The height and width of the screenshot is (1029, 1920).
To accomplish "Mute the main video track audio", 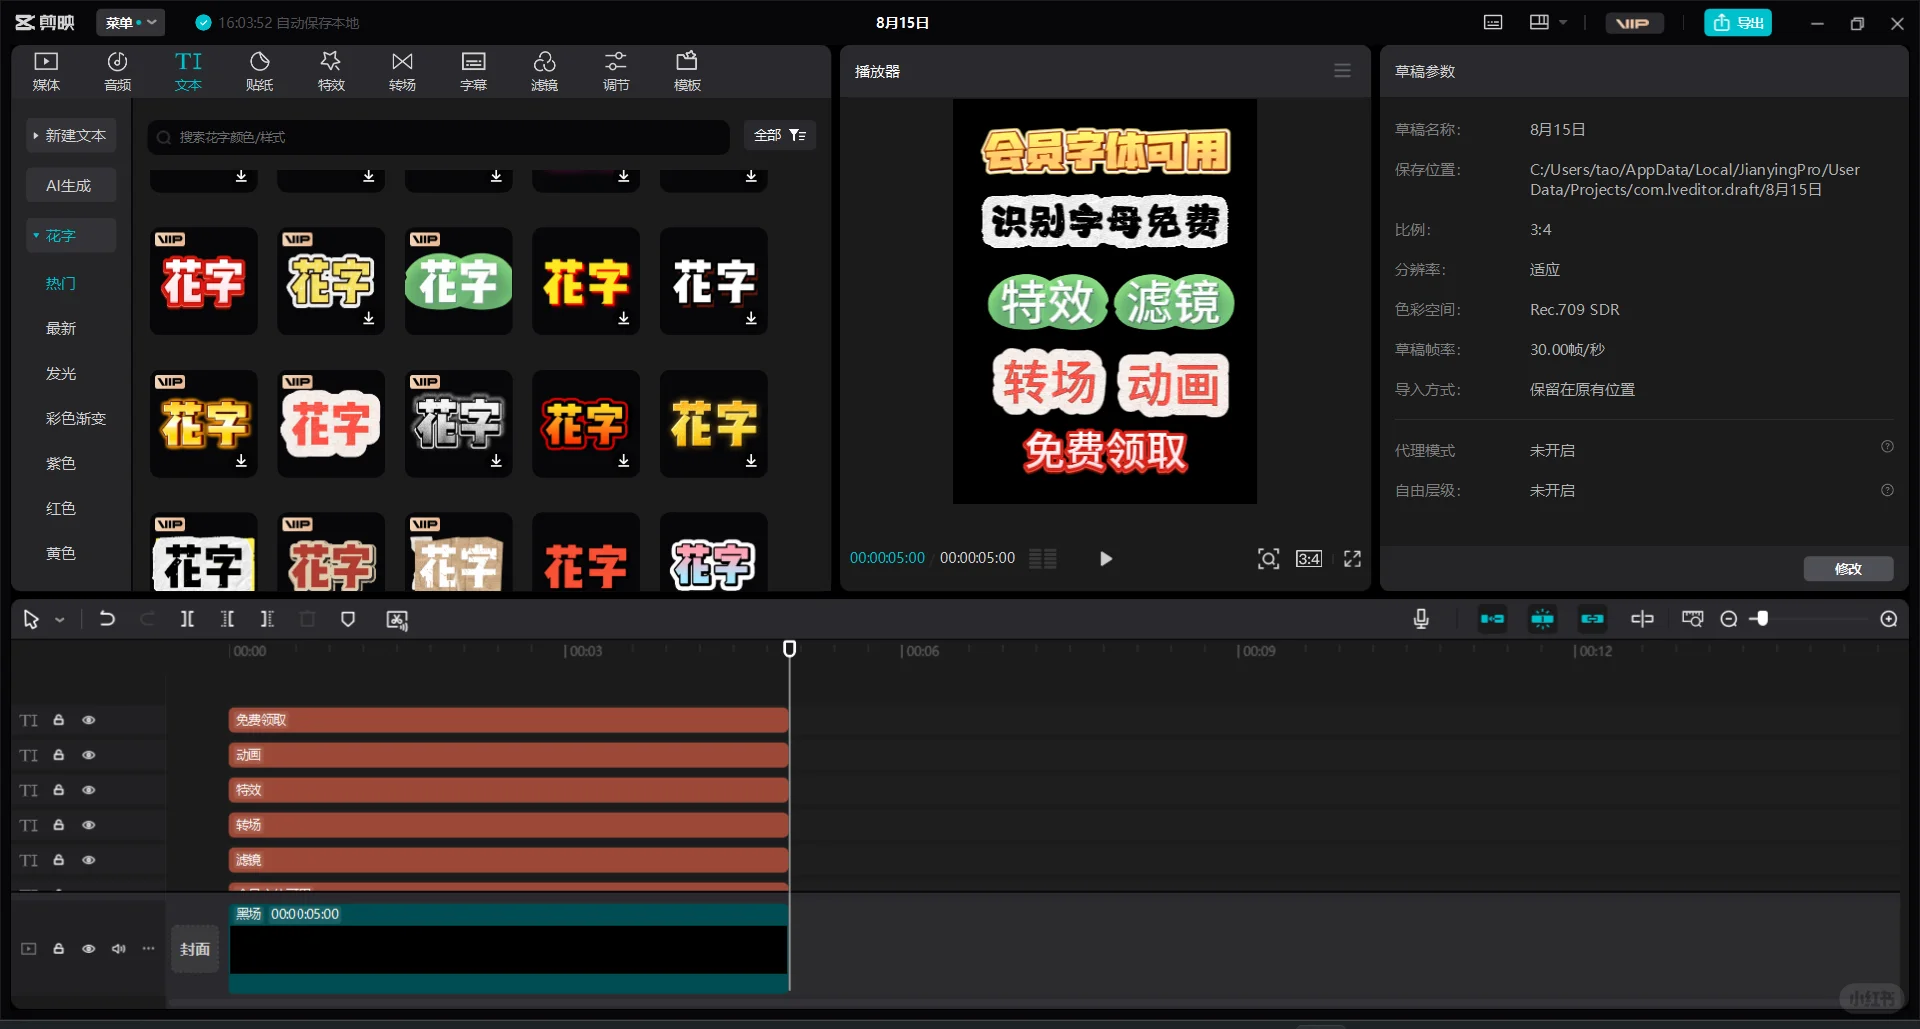I will (x=119, y=948).
